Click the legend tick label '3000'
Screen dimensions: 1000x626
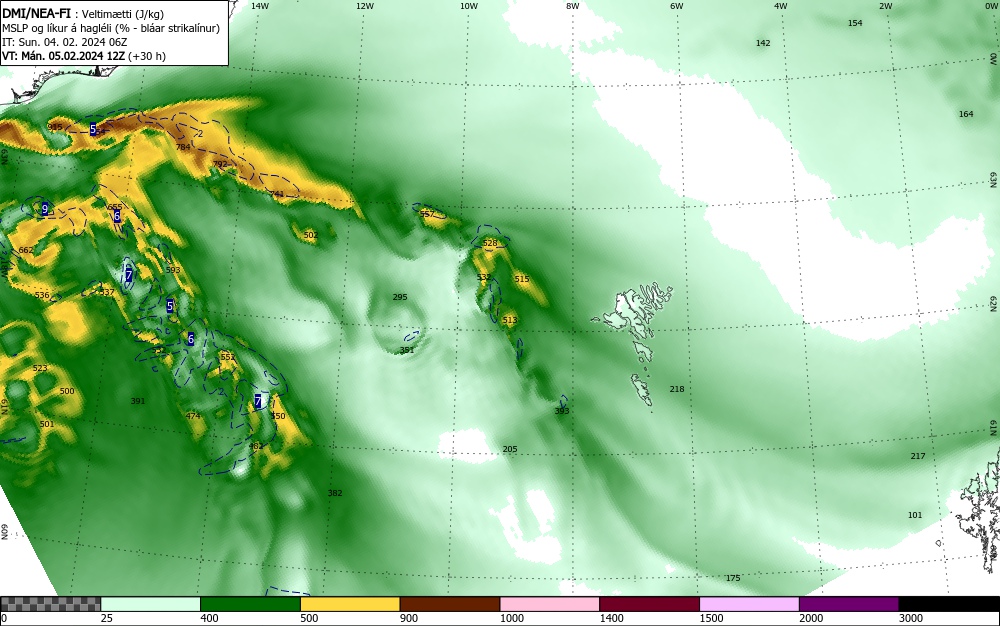tap(911, 618)
